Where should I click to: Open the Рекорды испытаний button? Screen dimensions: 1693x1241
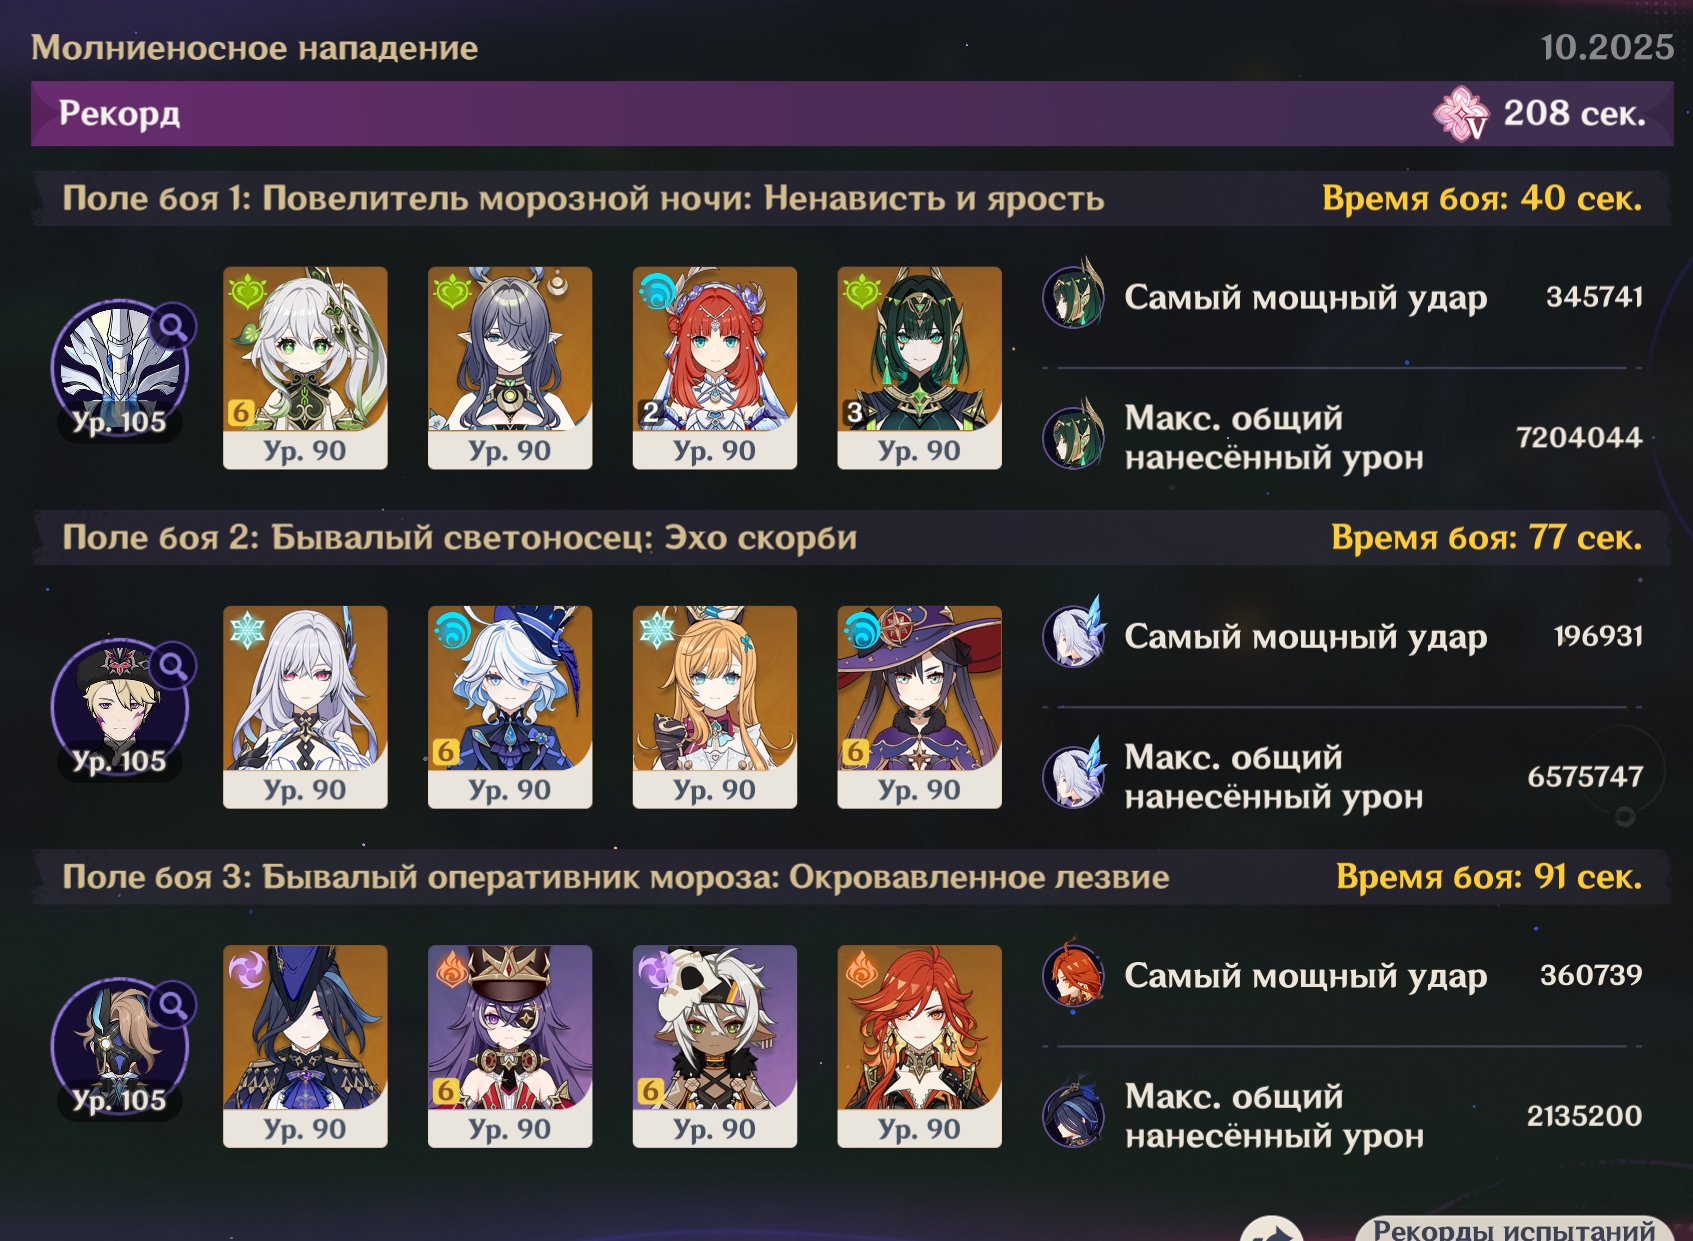point(1514,1229)
